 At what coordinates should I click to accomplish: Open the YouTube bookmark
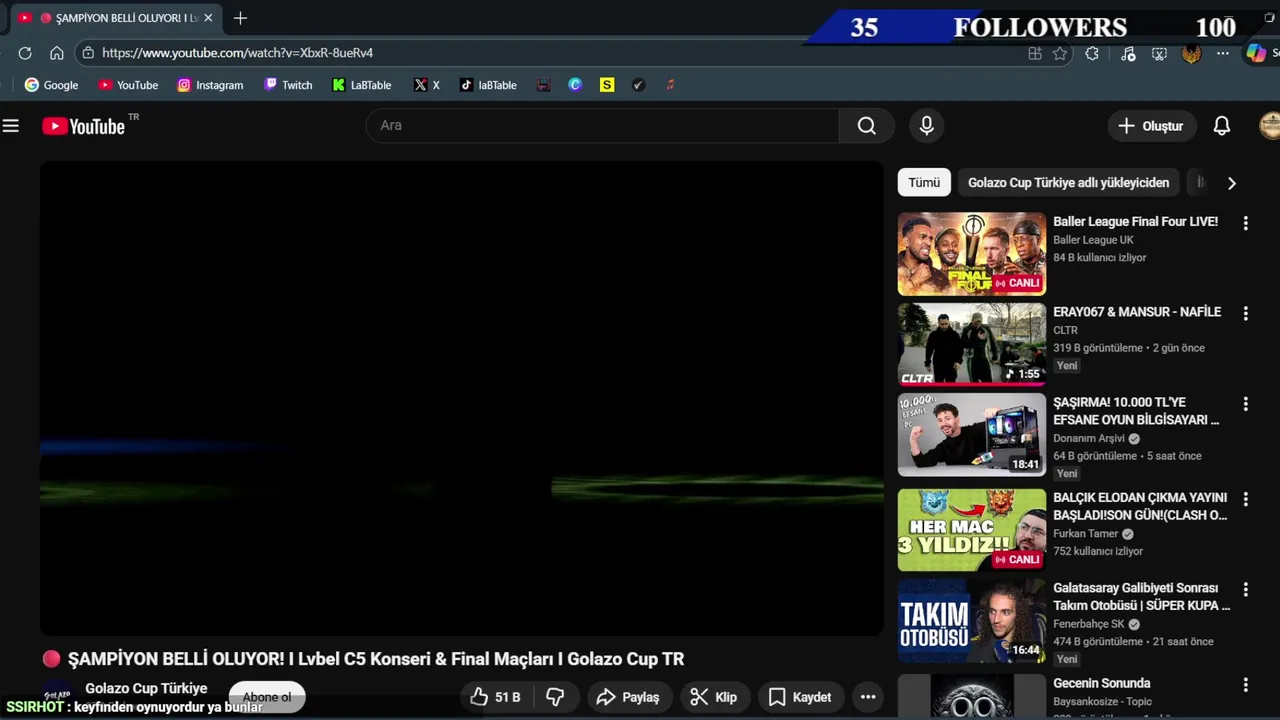pyautogui.click(x=128, y=85)
